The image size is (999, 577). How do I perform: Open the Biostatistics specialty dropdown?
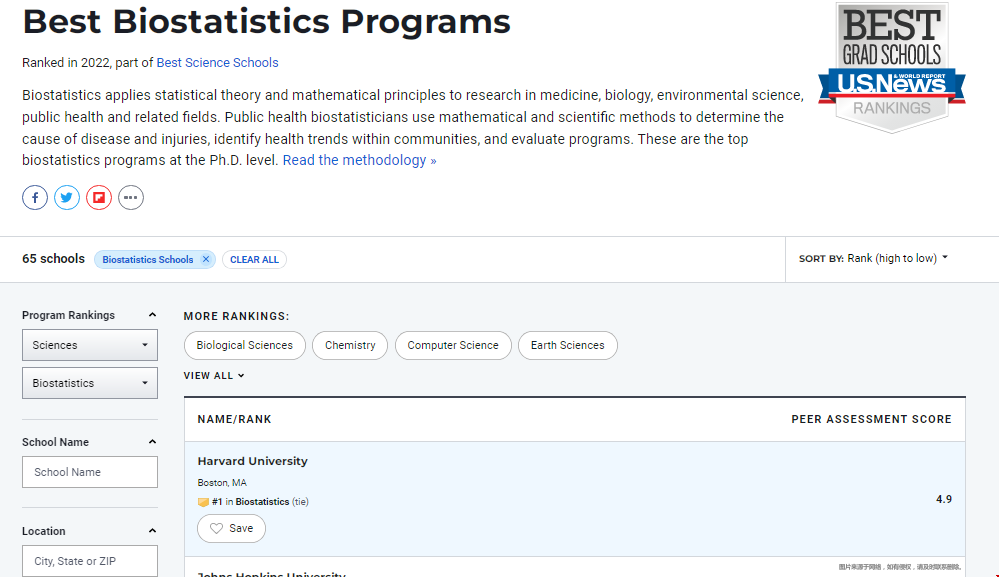point(90,383)
